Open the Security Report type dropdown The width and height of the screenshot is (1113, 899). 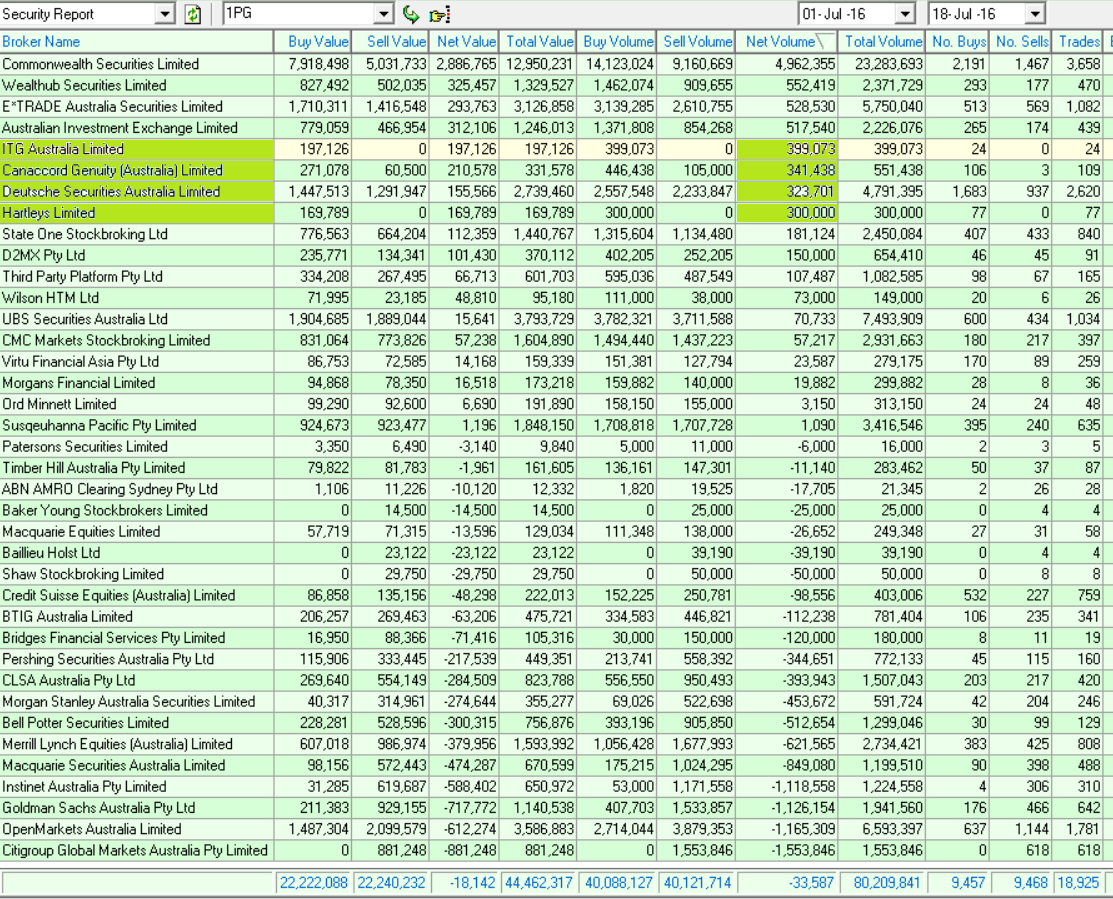(165, 13)
